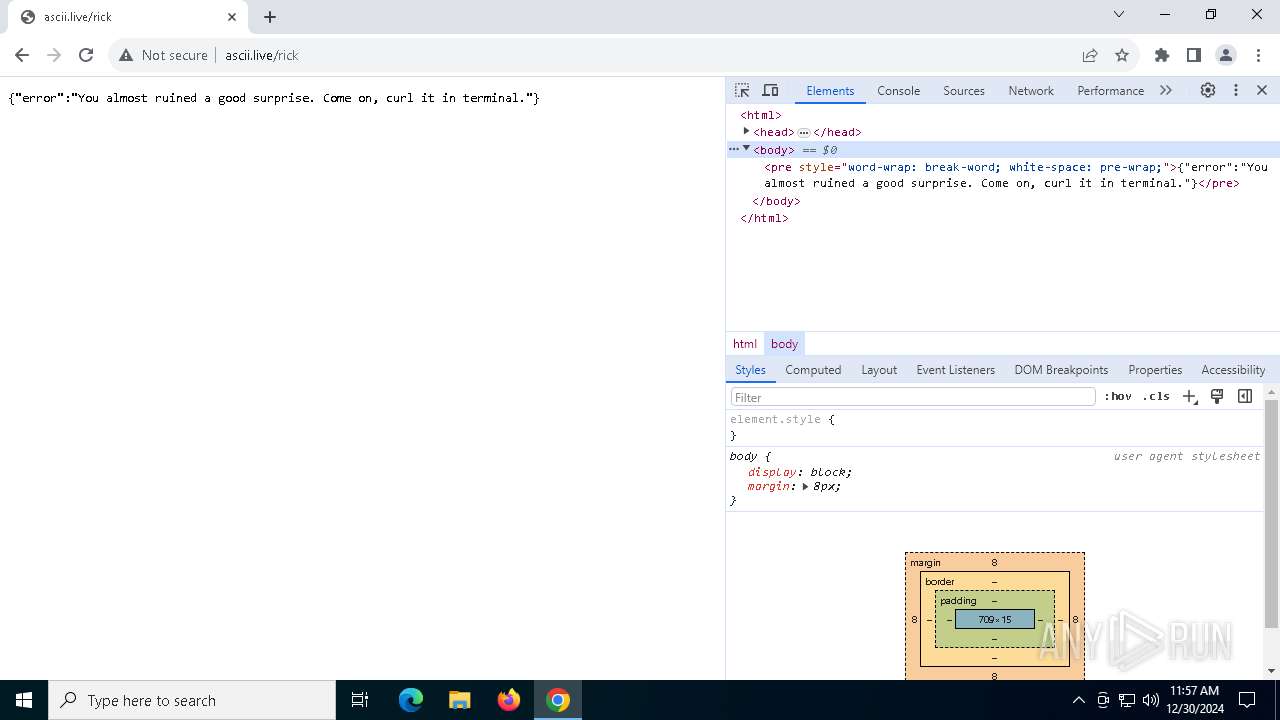This screenshot has height=720, width=1280.
Task: Open the Network tab
Action: point(1031,90)
